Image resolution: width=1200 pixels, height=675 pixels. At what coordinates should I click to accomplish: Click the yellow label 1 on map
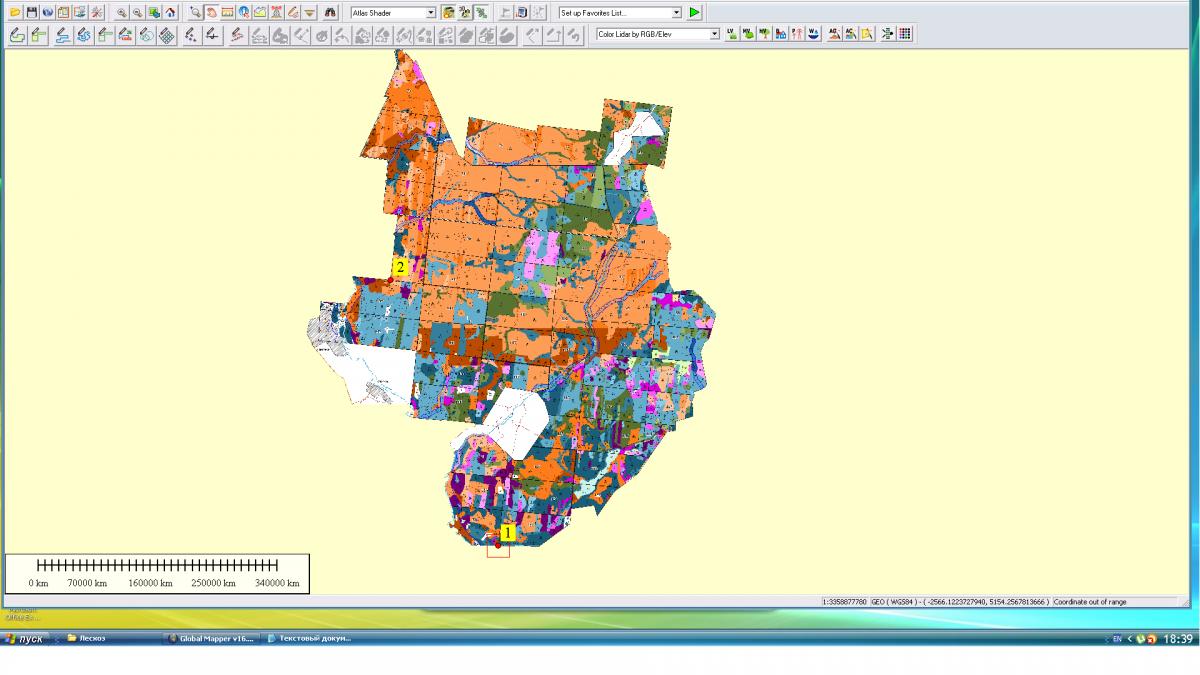(x=507, y=533)
